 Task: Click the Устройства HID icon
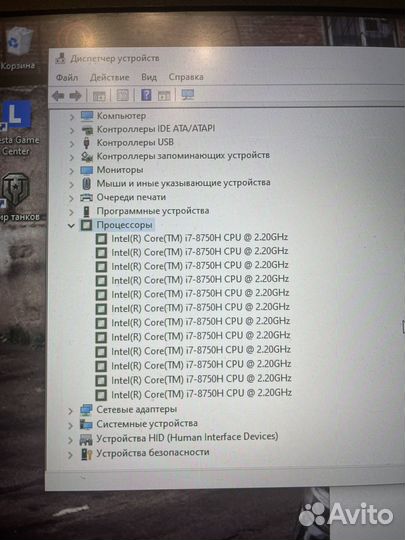coord(86,439)
